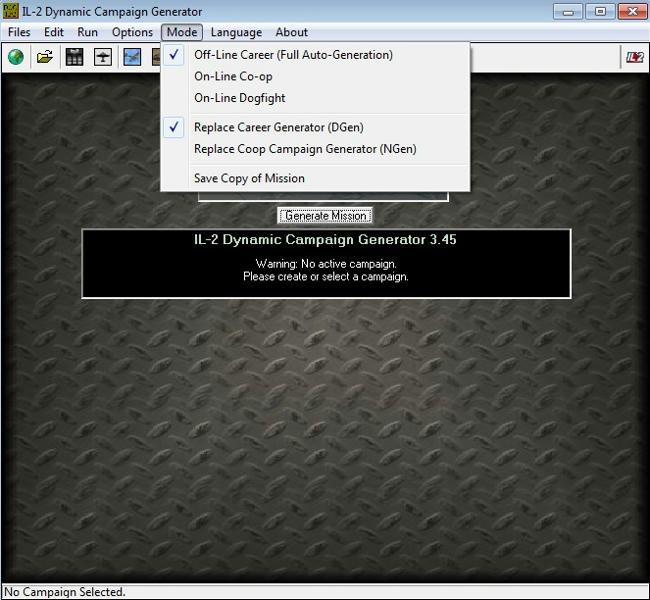This screenshot has width=650, height=600.
Task: Click the 'IL-2 Dynamic Campaign Generator 3.45' heading
Action: pos(325,240)
